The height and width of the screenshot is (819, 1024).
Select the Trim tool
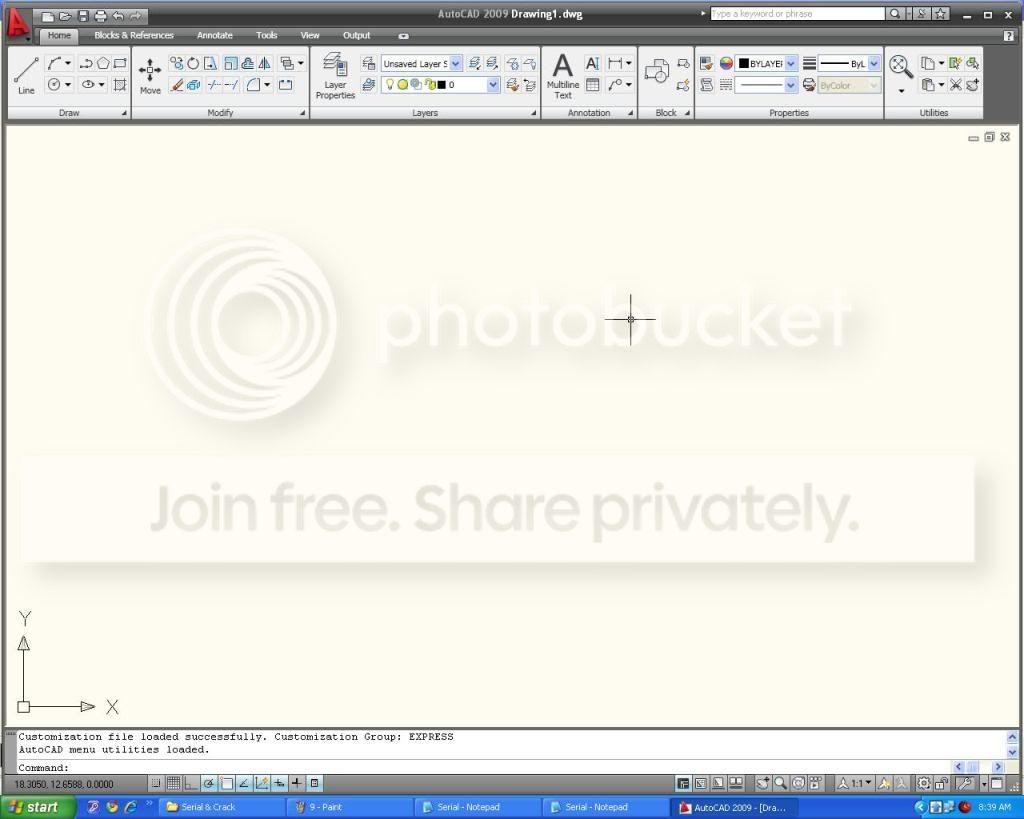pos(214,85)
